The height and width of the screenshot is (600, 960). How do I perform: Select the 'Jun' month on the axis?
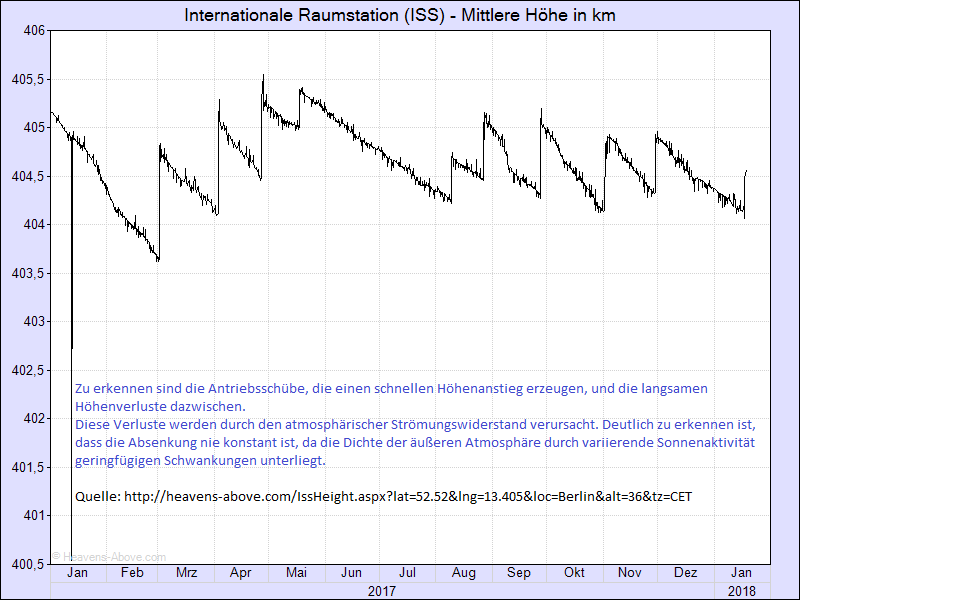tap(351, 573)
